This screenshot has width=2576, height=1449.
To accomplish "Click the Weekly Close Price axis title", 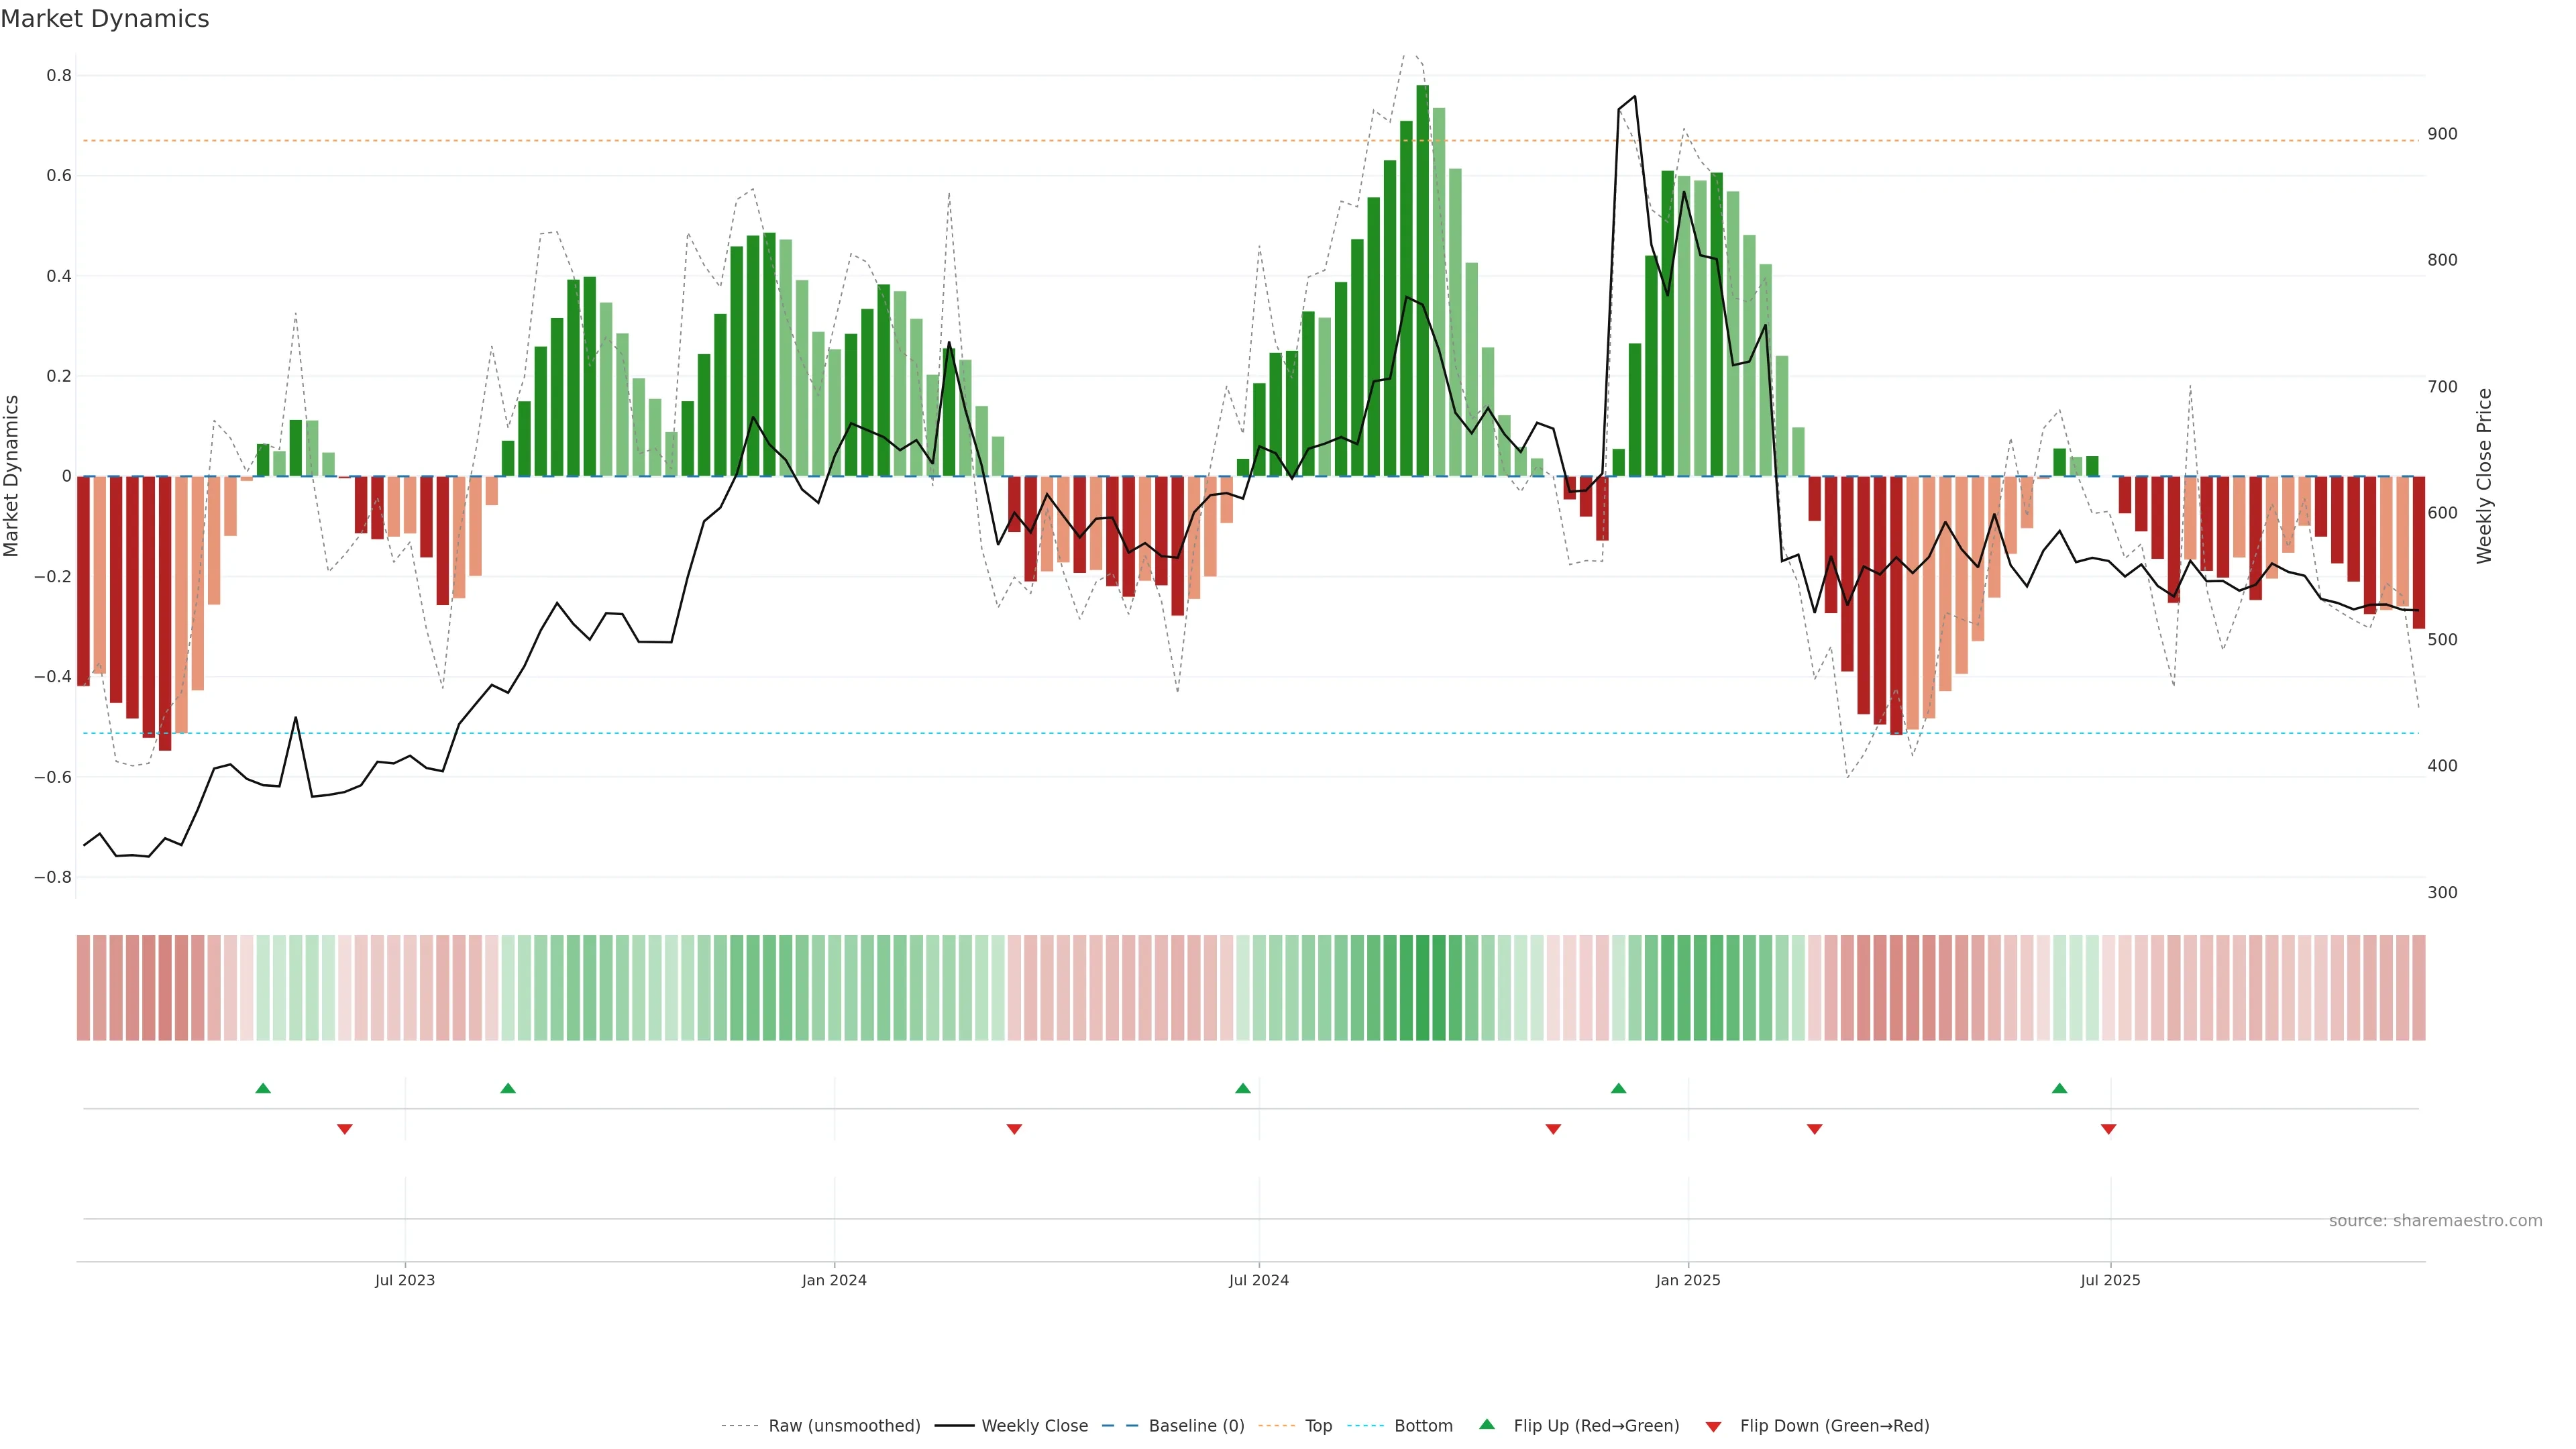I will [x=2484, y=476].
